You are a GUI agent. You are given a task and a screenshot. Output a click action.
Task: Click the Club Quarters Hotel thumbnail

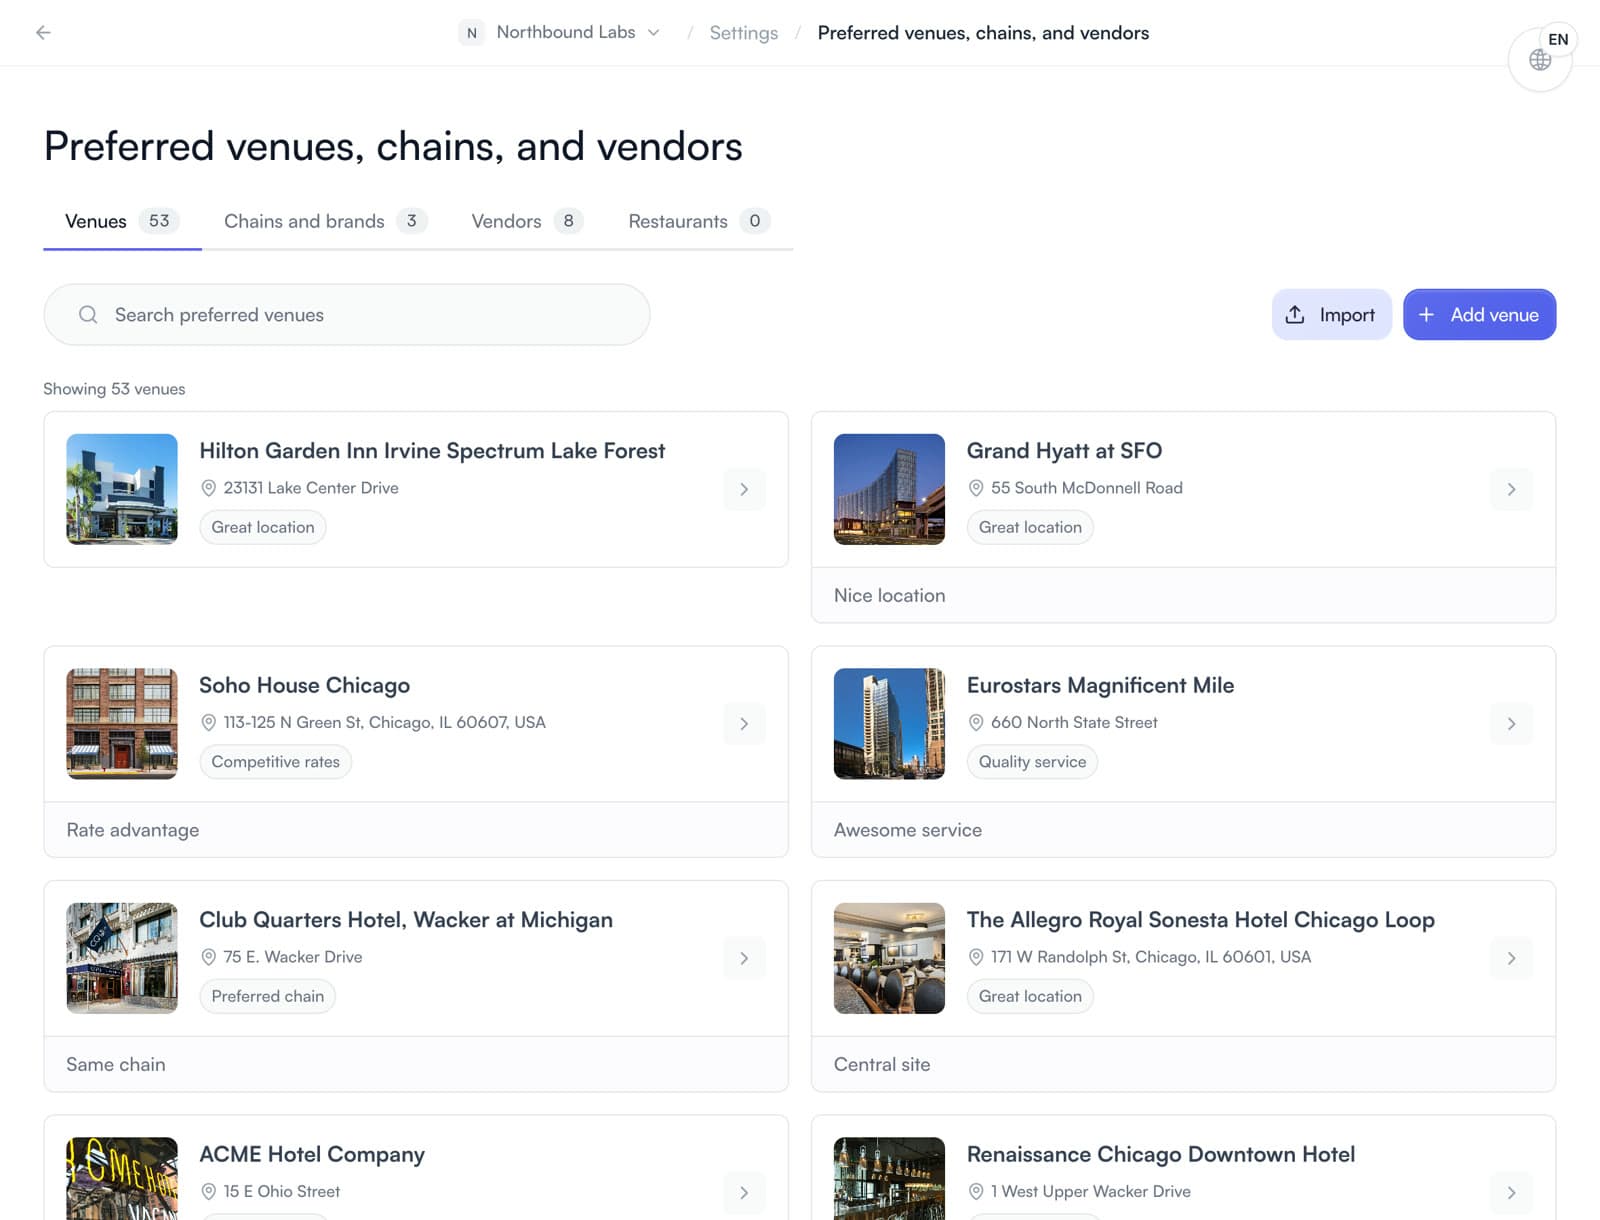(122, 958)
